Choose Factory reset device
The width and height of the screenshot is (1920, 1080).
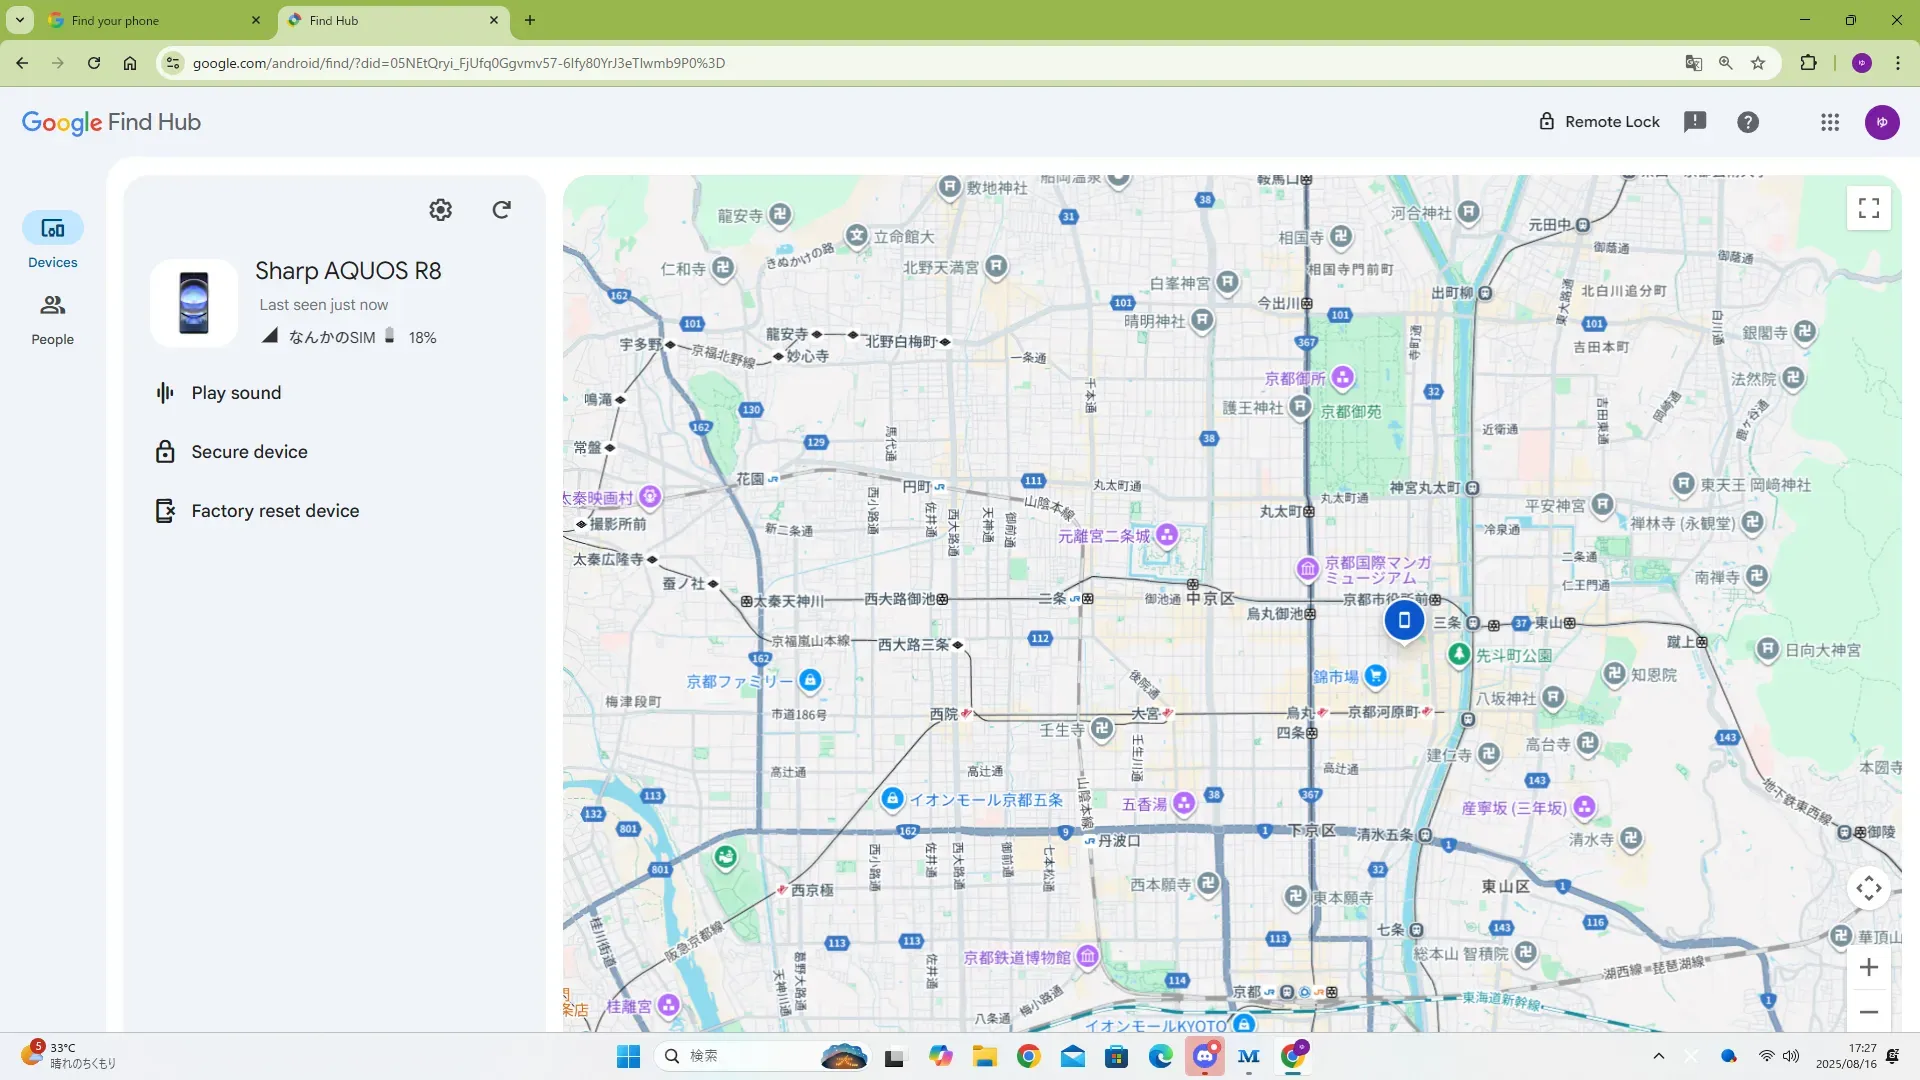[x=275, y=511]
